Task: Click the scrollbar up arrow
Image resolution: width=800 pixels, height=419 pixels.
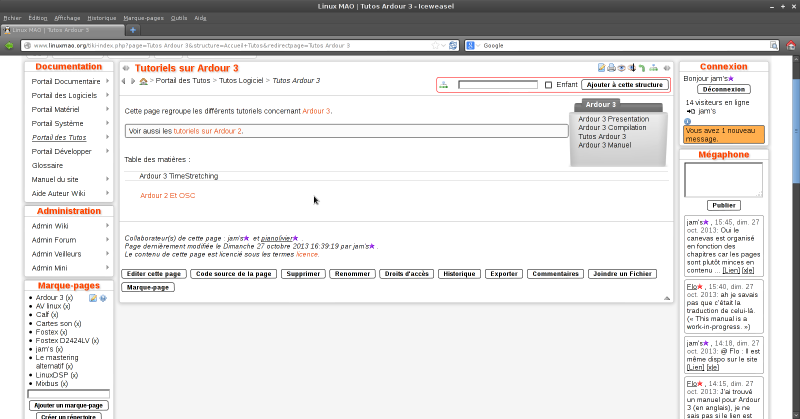Action: pos(796,59)
